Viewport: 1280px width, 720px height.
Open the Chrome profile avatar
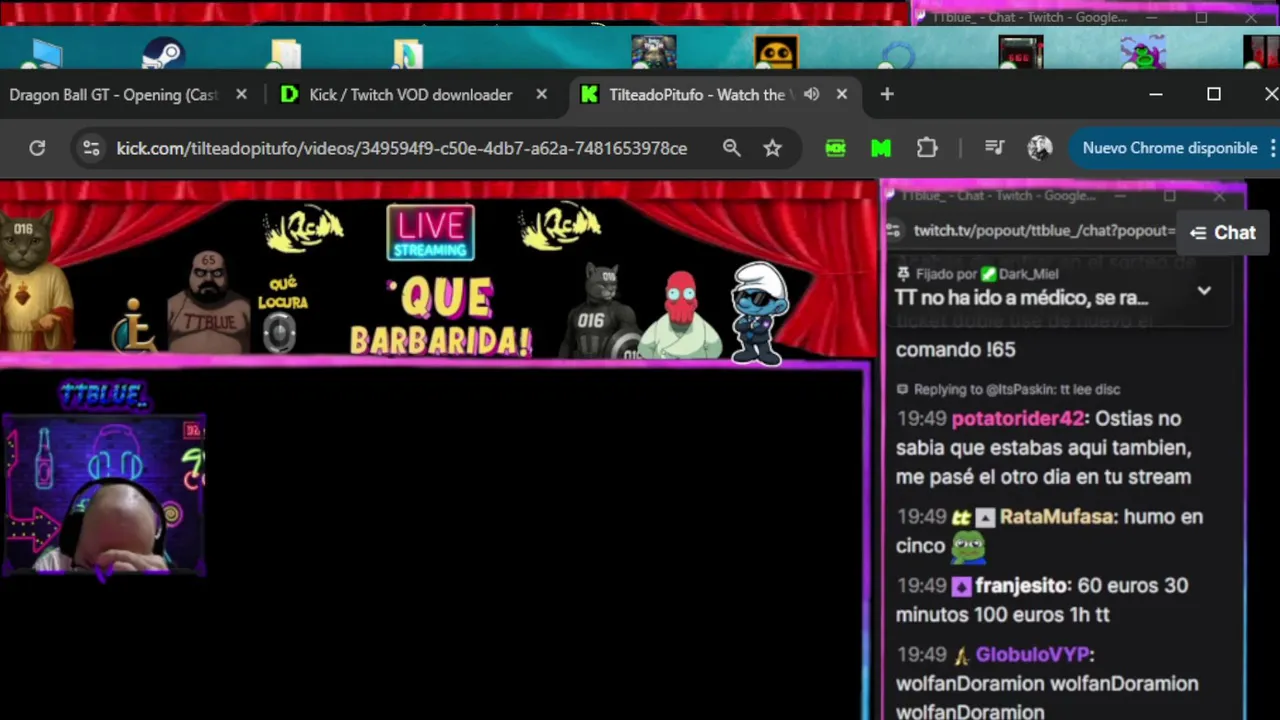pos(1040,148)
